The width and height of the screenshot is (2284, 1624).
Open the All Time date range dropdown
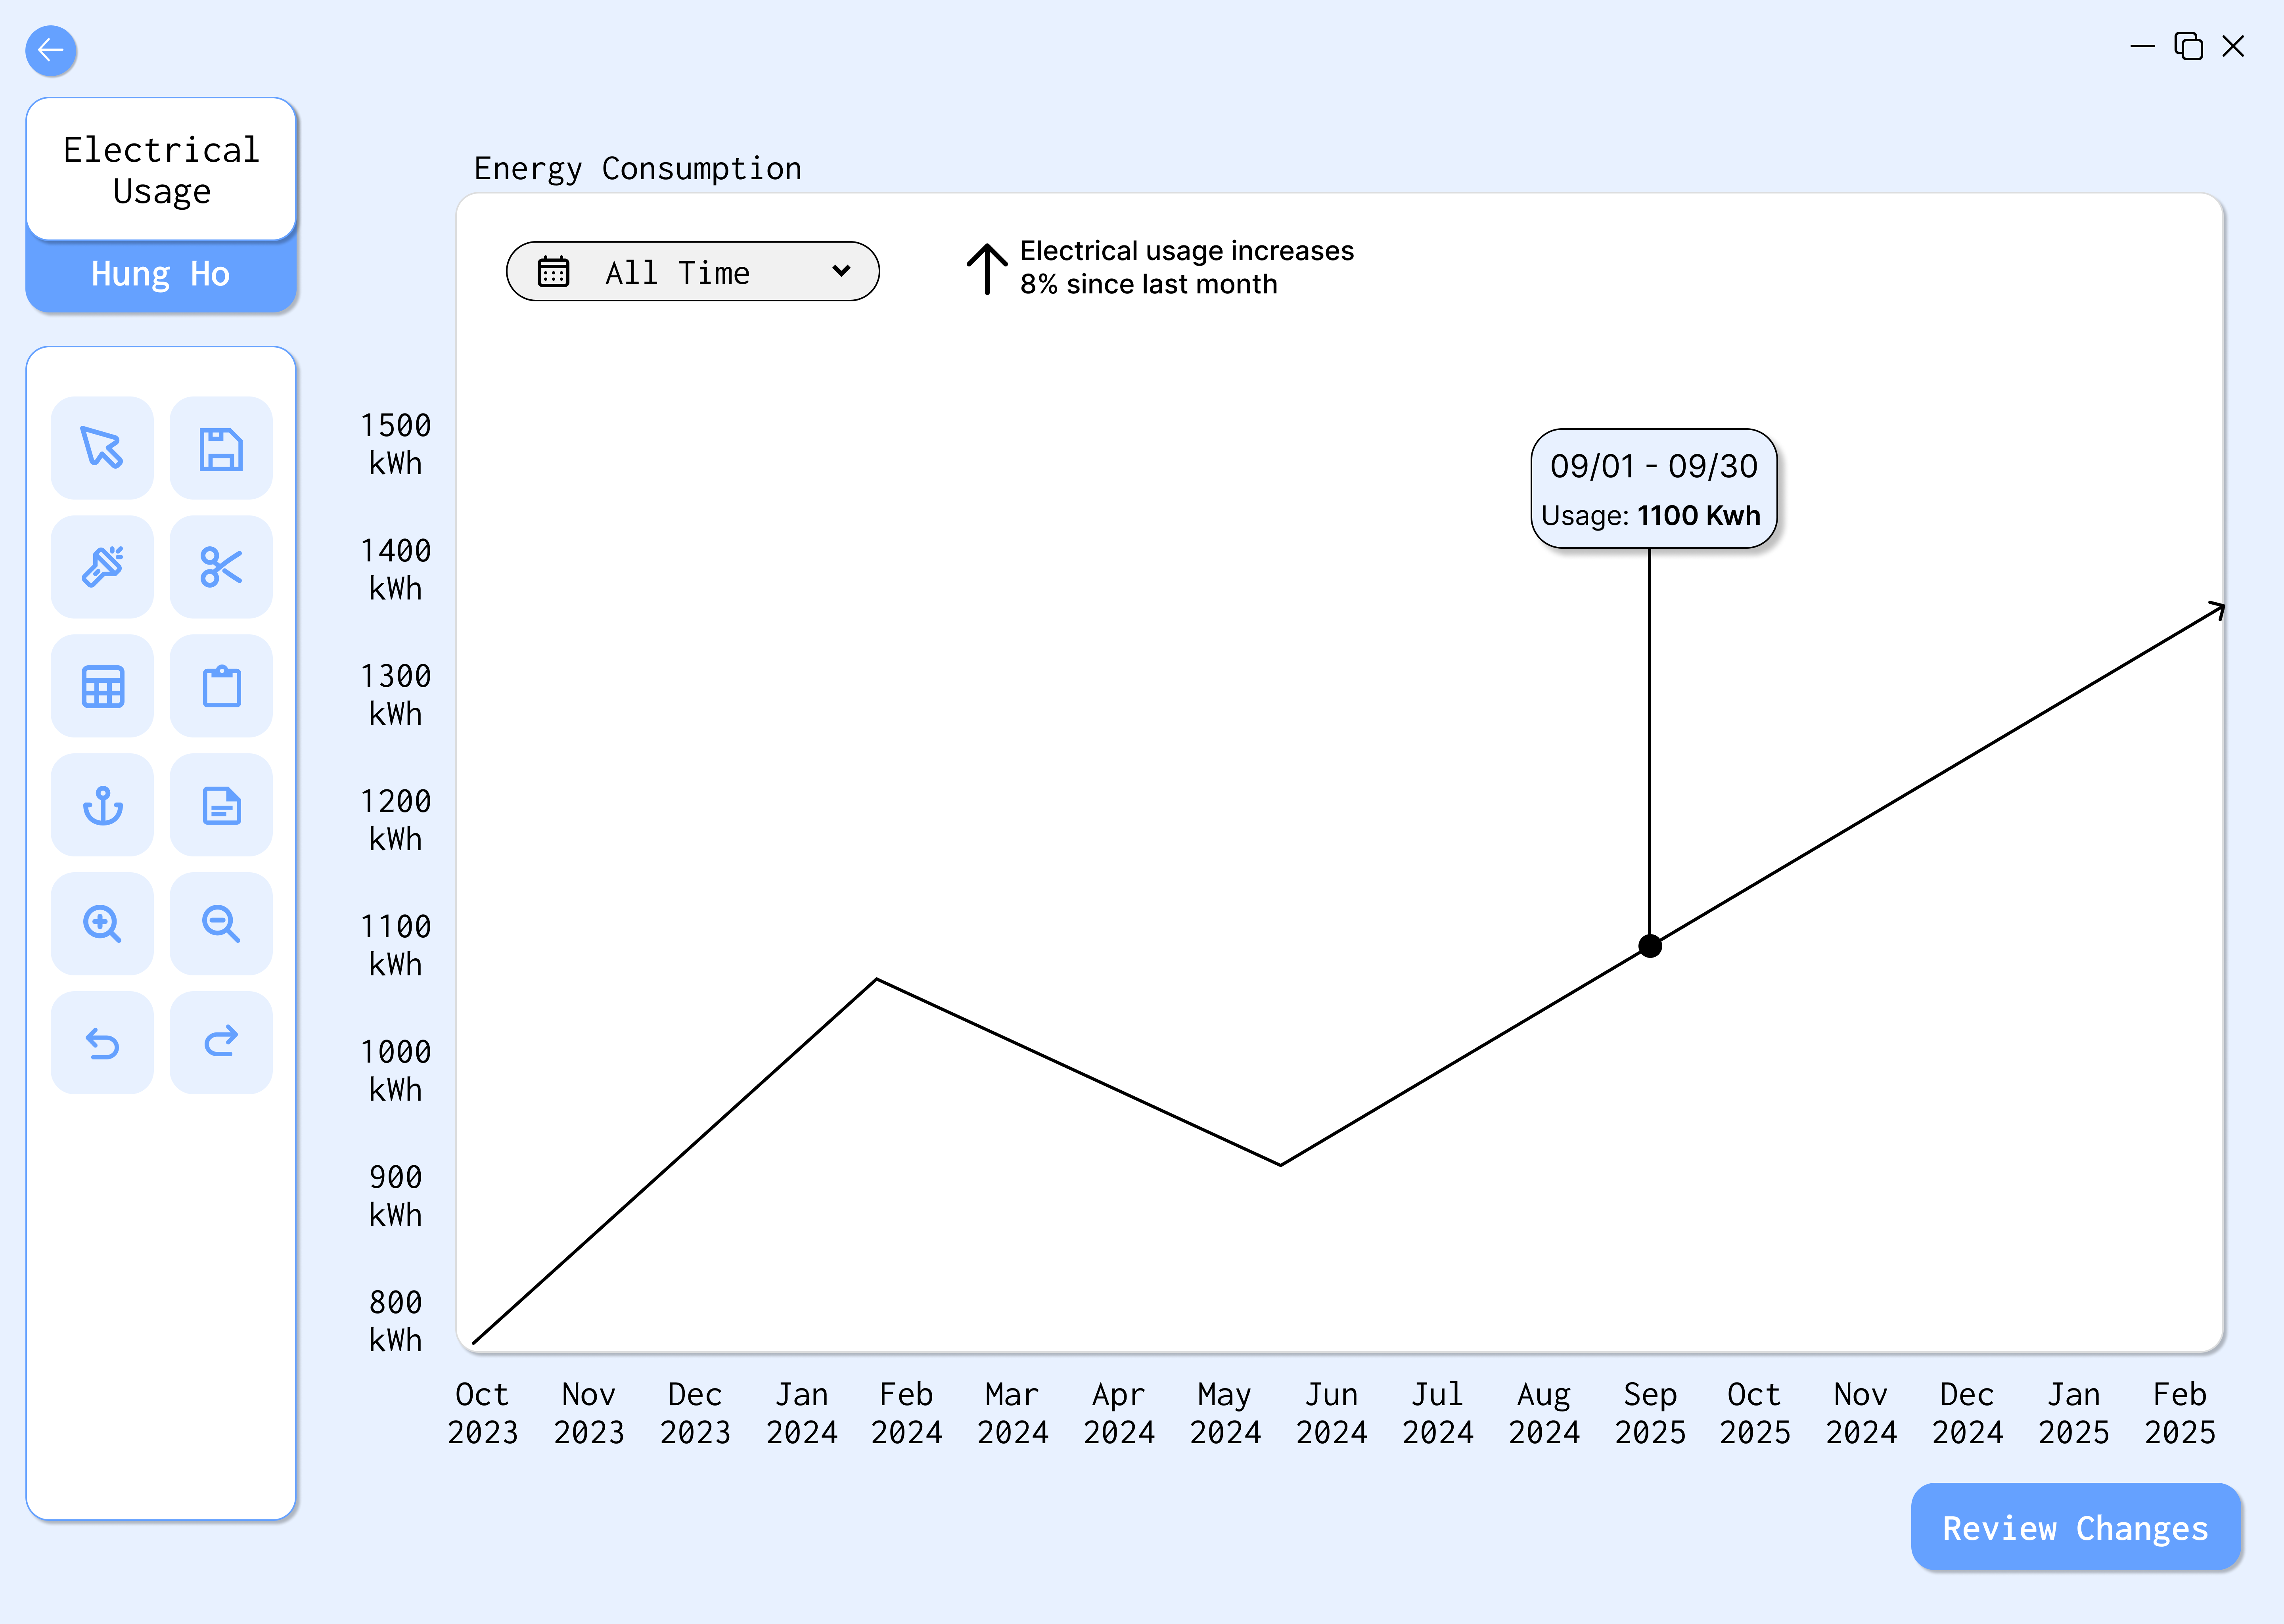(x=692, y=271)
